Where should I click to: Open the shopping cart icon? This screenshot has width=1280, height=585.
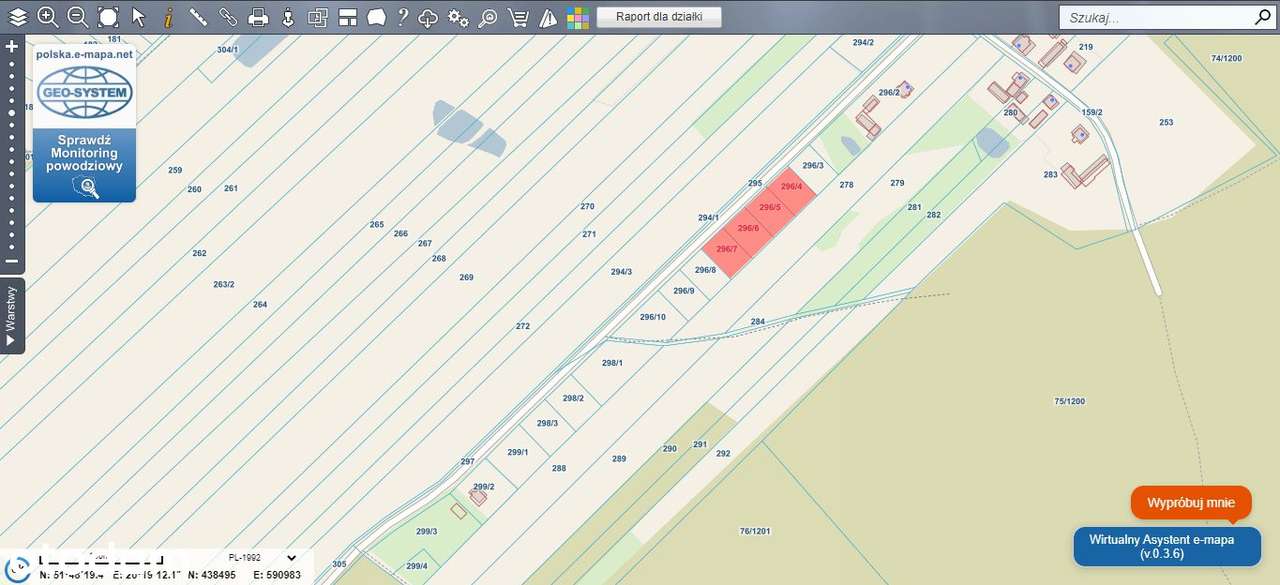click(518, 17)
